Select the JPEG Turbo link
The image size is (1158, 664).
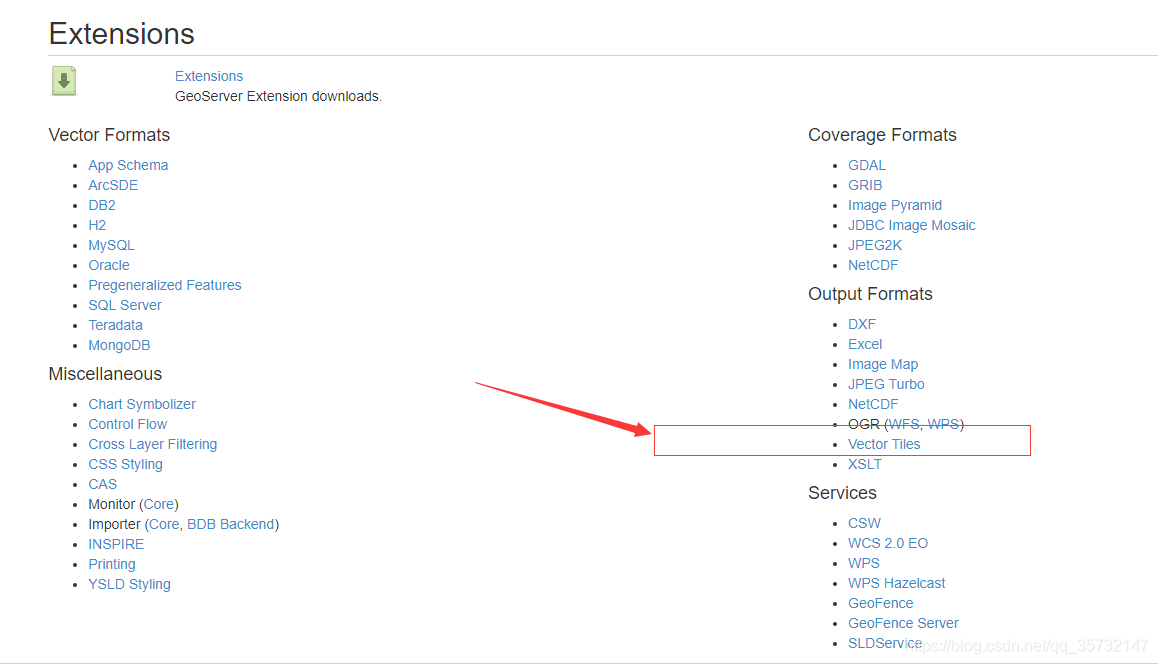tap(885, 384)
